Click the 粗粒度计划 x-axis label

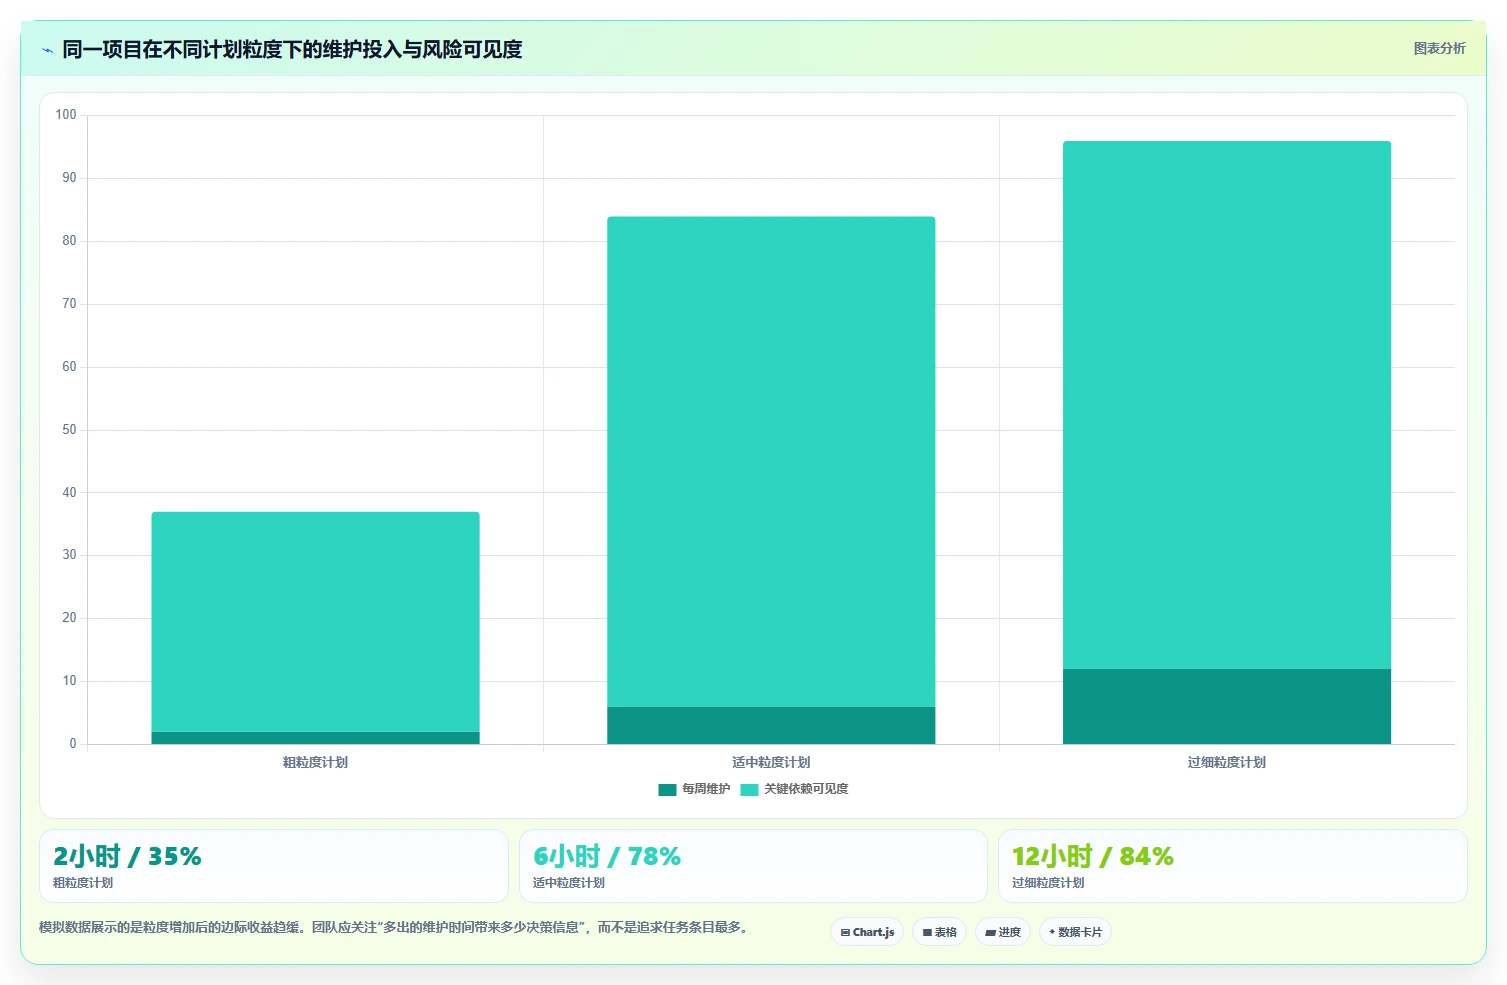[315, 762]
